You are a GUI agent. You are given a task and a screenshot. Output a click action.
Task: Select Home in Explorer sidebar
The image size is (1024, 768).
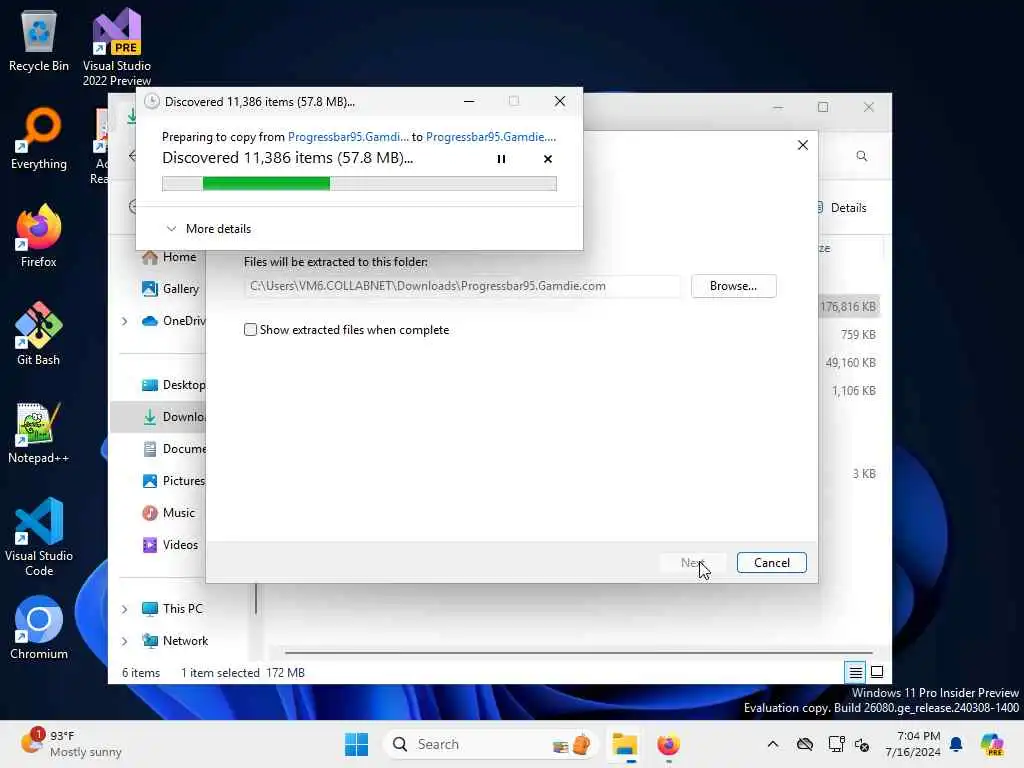171,257
